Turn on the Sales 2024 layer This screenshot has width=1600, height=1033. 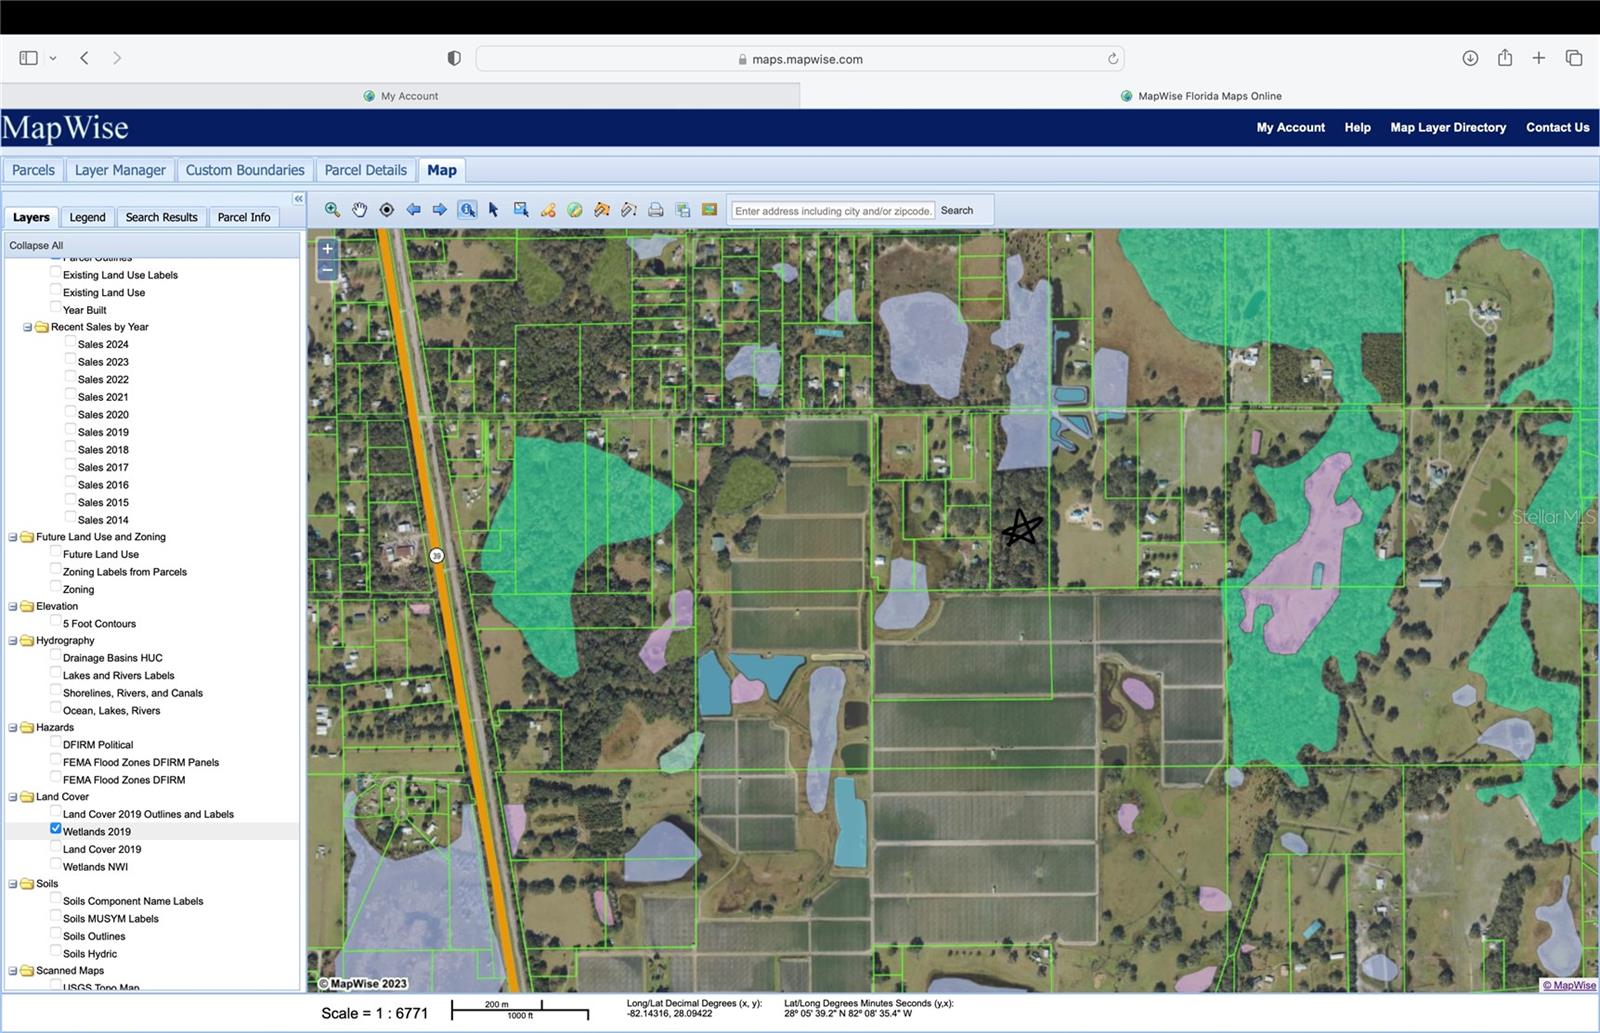pyautogui.click(x=71, y=342)
